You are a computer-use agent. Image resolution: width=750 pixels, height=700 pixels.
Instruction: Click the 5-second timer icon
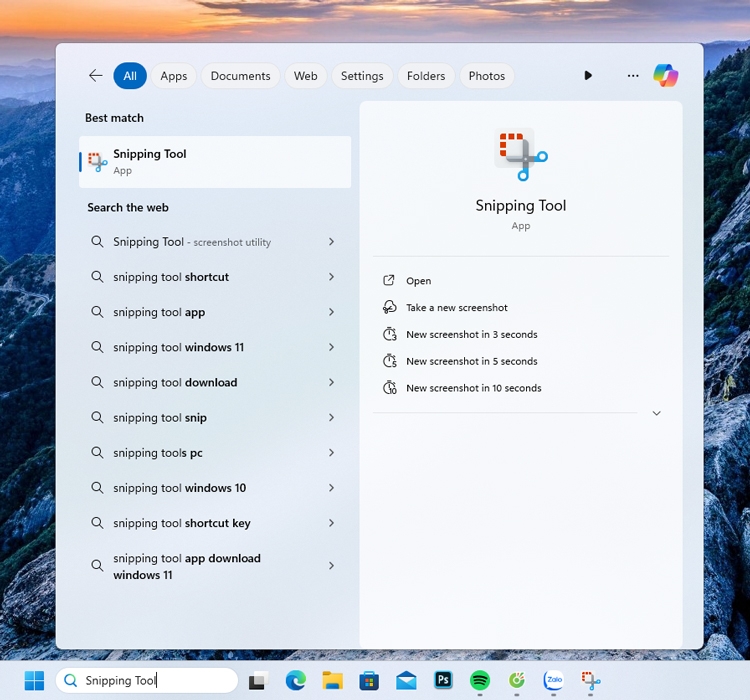[x=389, y=361]
